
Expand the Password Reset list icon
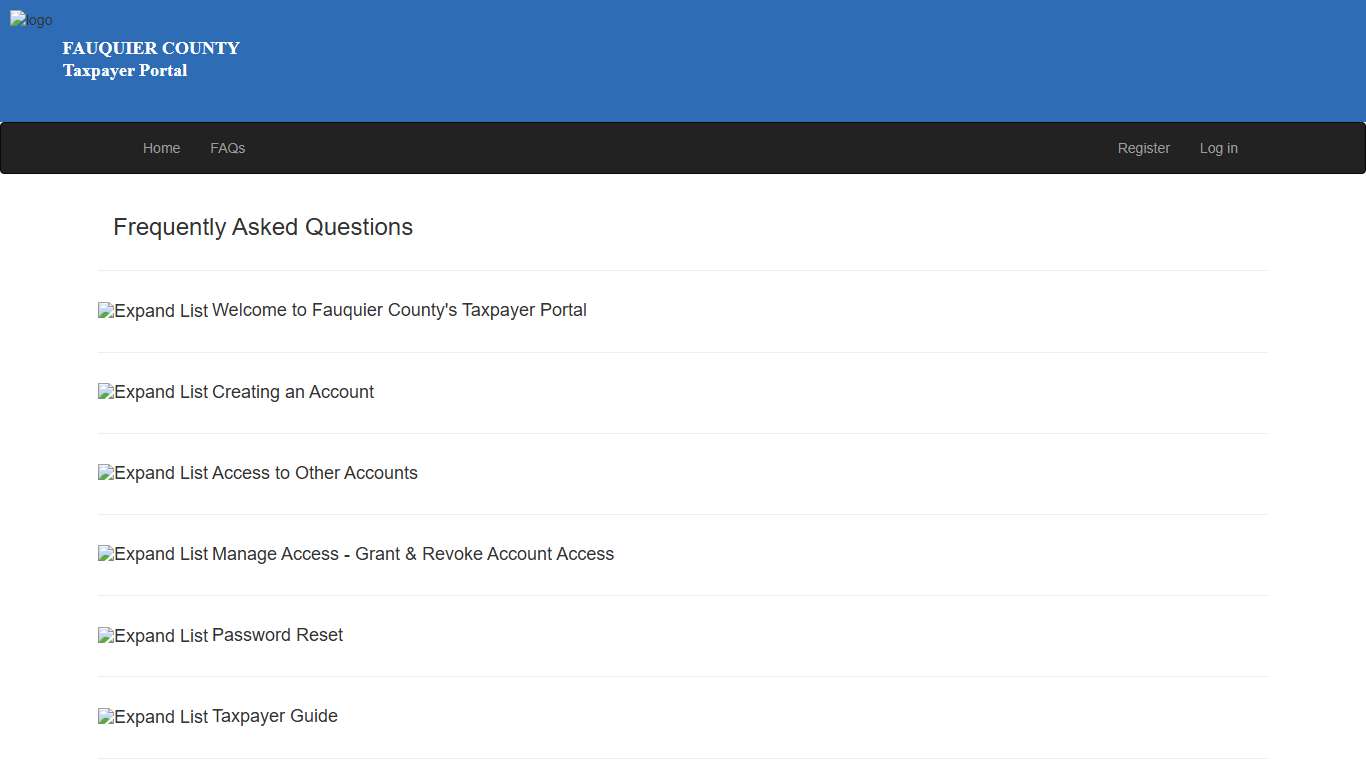coord(153,636)
